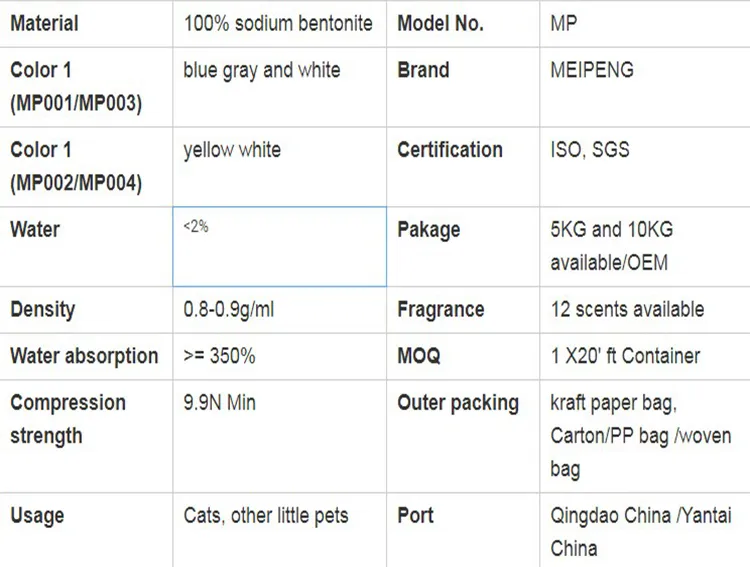Screen dimensions: 750x567
Task: Click the 'Outer packing' label cell
Action: click(458, 403)
